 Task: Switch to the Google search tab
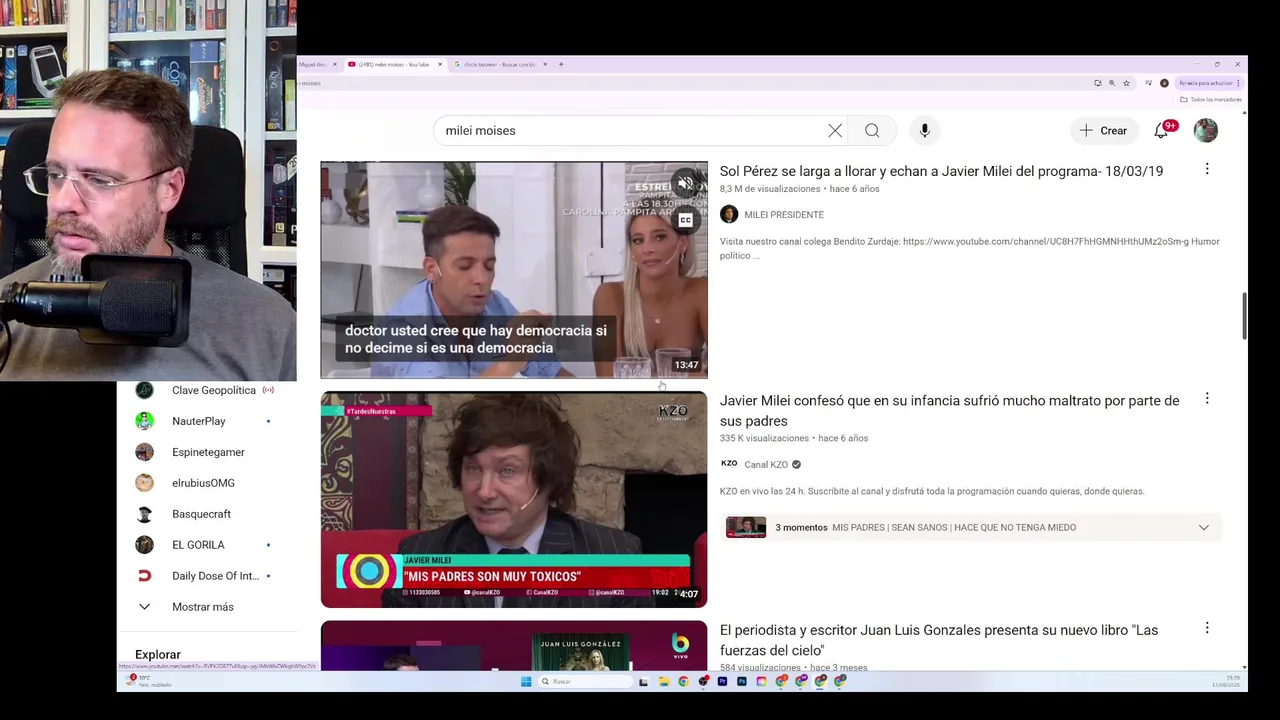[498, 64]
